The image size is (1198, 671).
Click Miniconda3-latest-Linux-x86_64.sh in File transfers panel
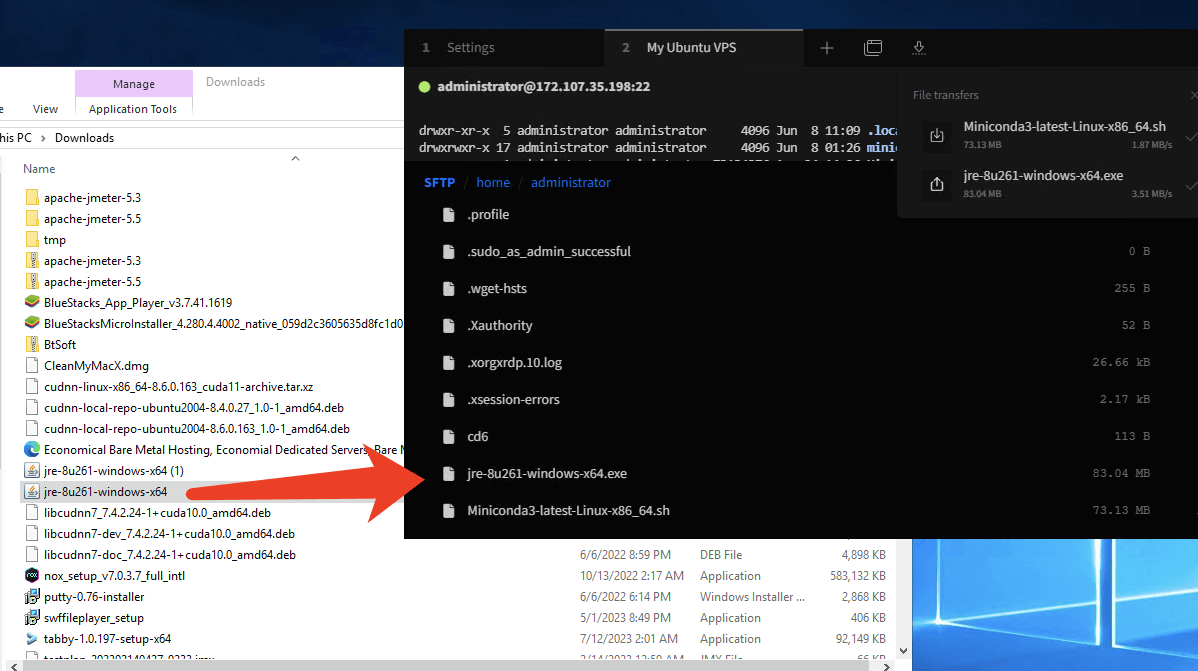coord(1064,126)
